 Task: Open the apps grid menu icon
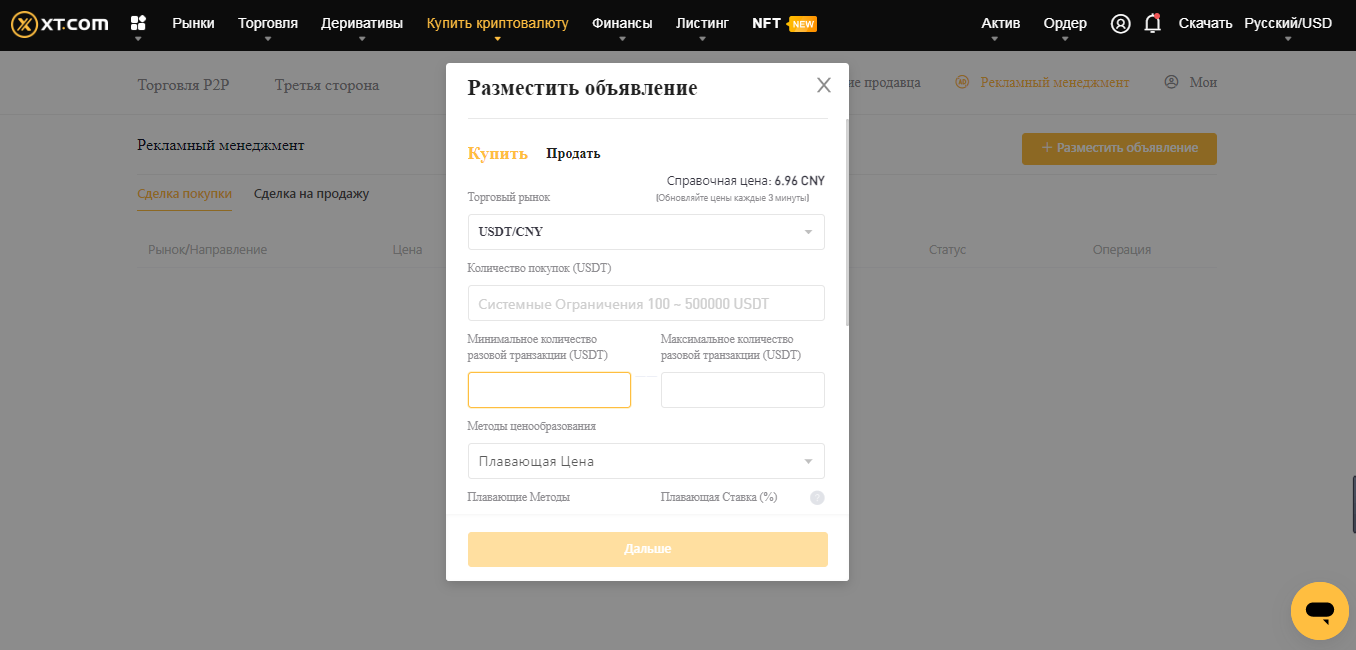point(138,23)
